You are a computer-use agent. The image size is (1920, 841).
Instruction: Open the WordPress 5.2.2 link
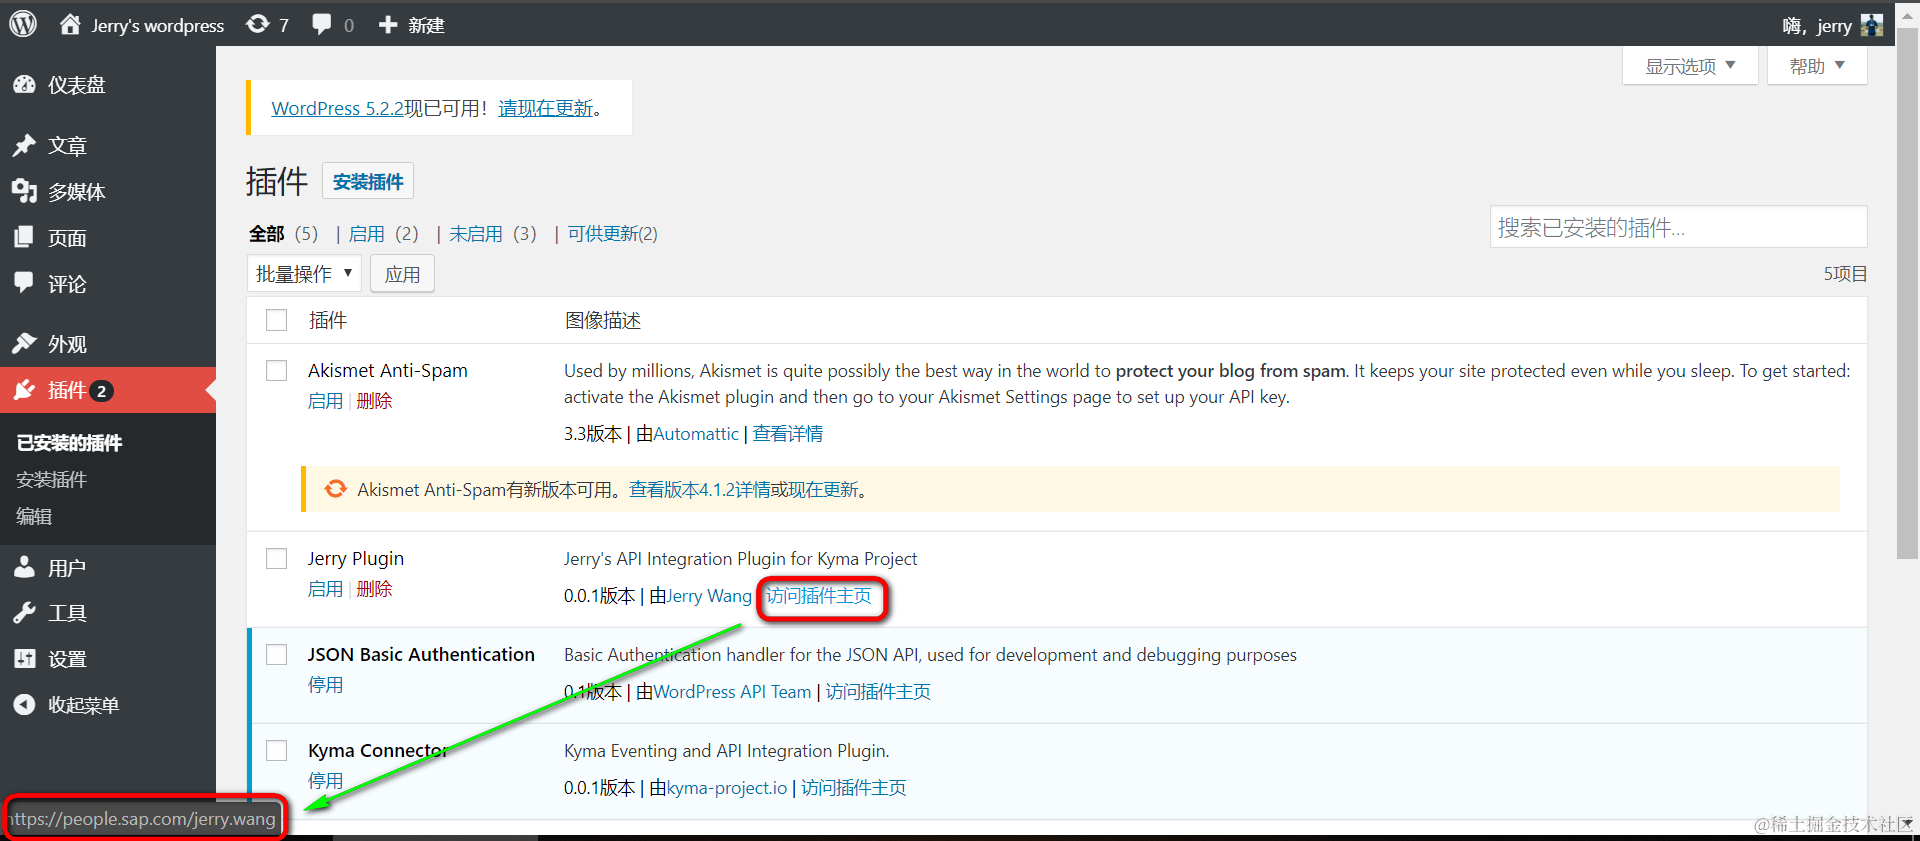tap(337, 108)
